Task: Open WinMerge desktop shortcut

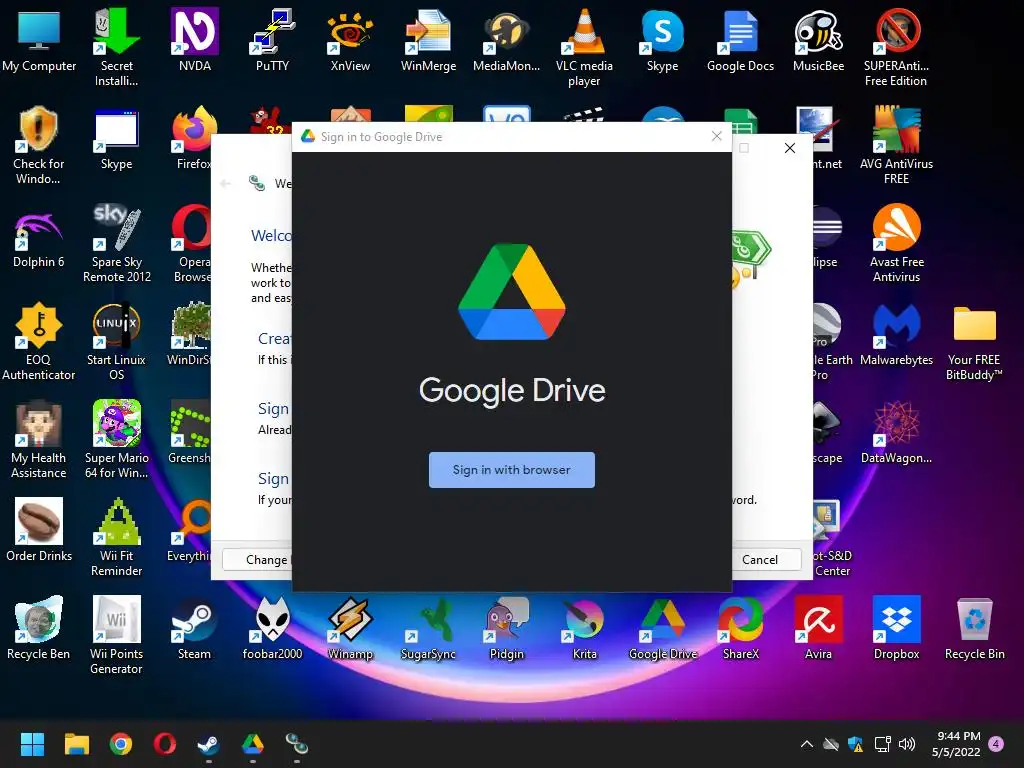Action: [x=428, y=40]
